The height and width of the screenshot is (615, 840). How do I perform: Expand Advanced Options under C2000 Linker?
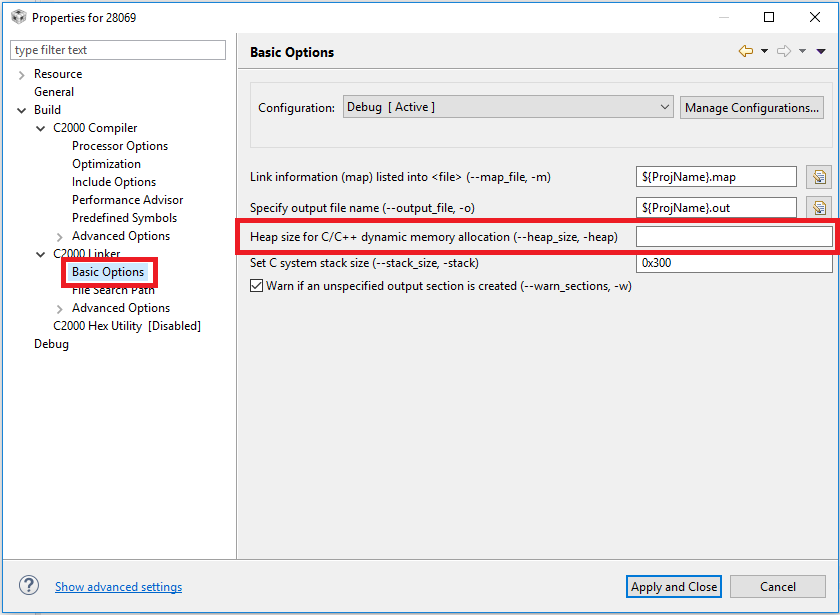[x=58, y=307]
